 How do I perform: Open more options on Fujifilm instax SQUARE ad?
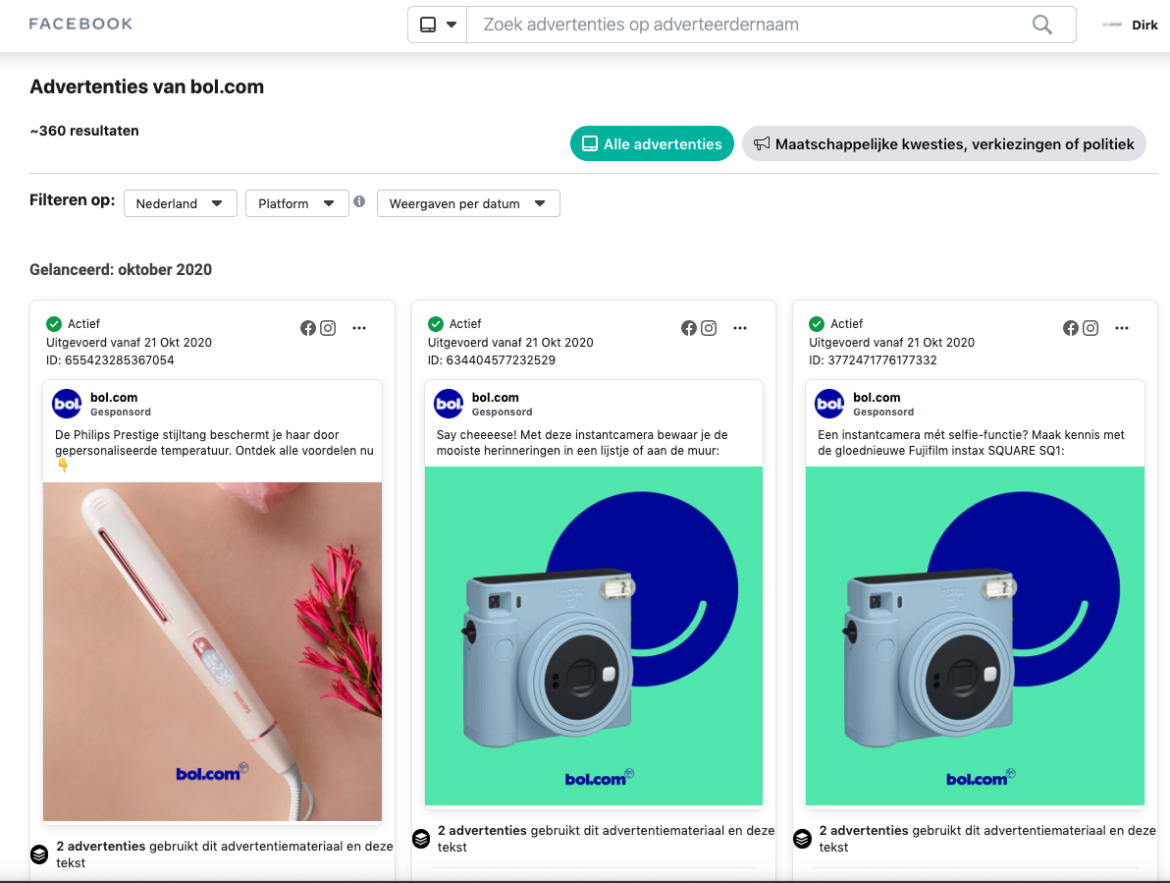tap(1121, 328)
